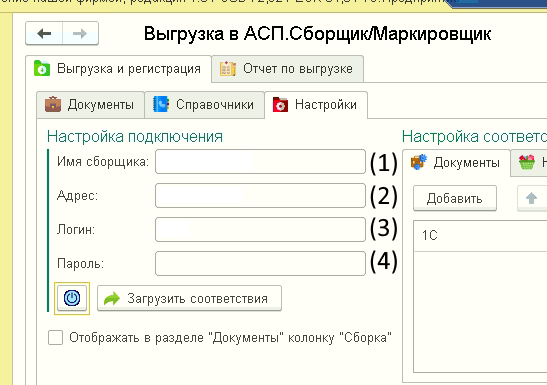The height and width of the screenshot is (385, 547).
Task: Click the Добавить button
Action: coord(455,198)
